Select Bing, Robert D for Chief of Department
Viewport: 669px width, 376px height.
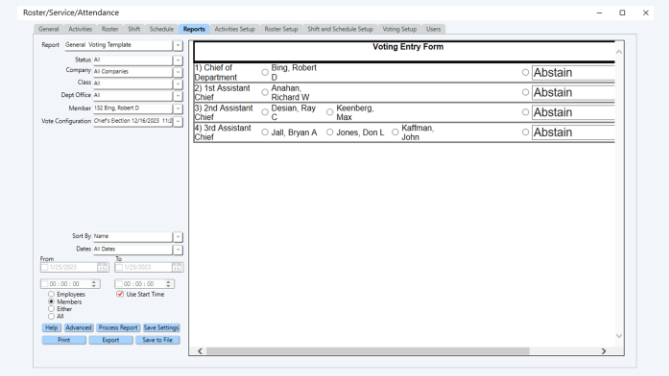[x=265, y=73]
